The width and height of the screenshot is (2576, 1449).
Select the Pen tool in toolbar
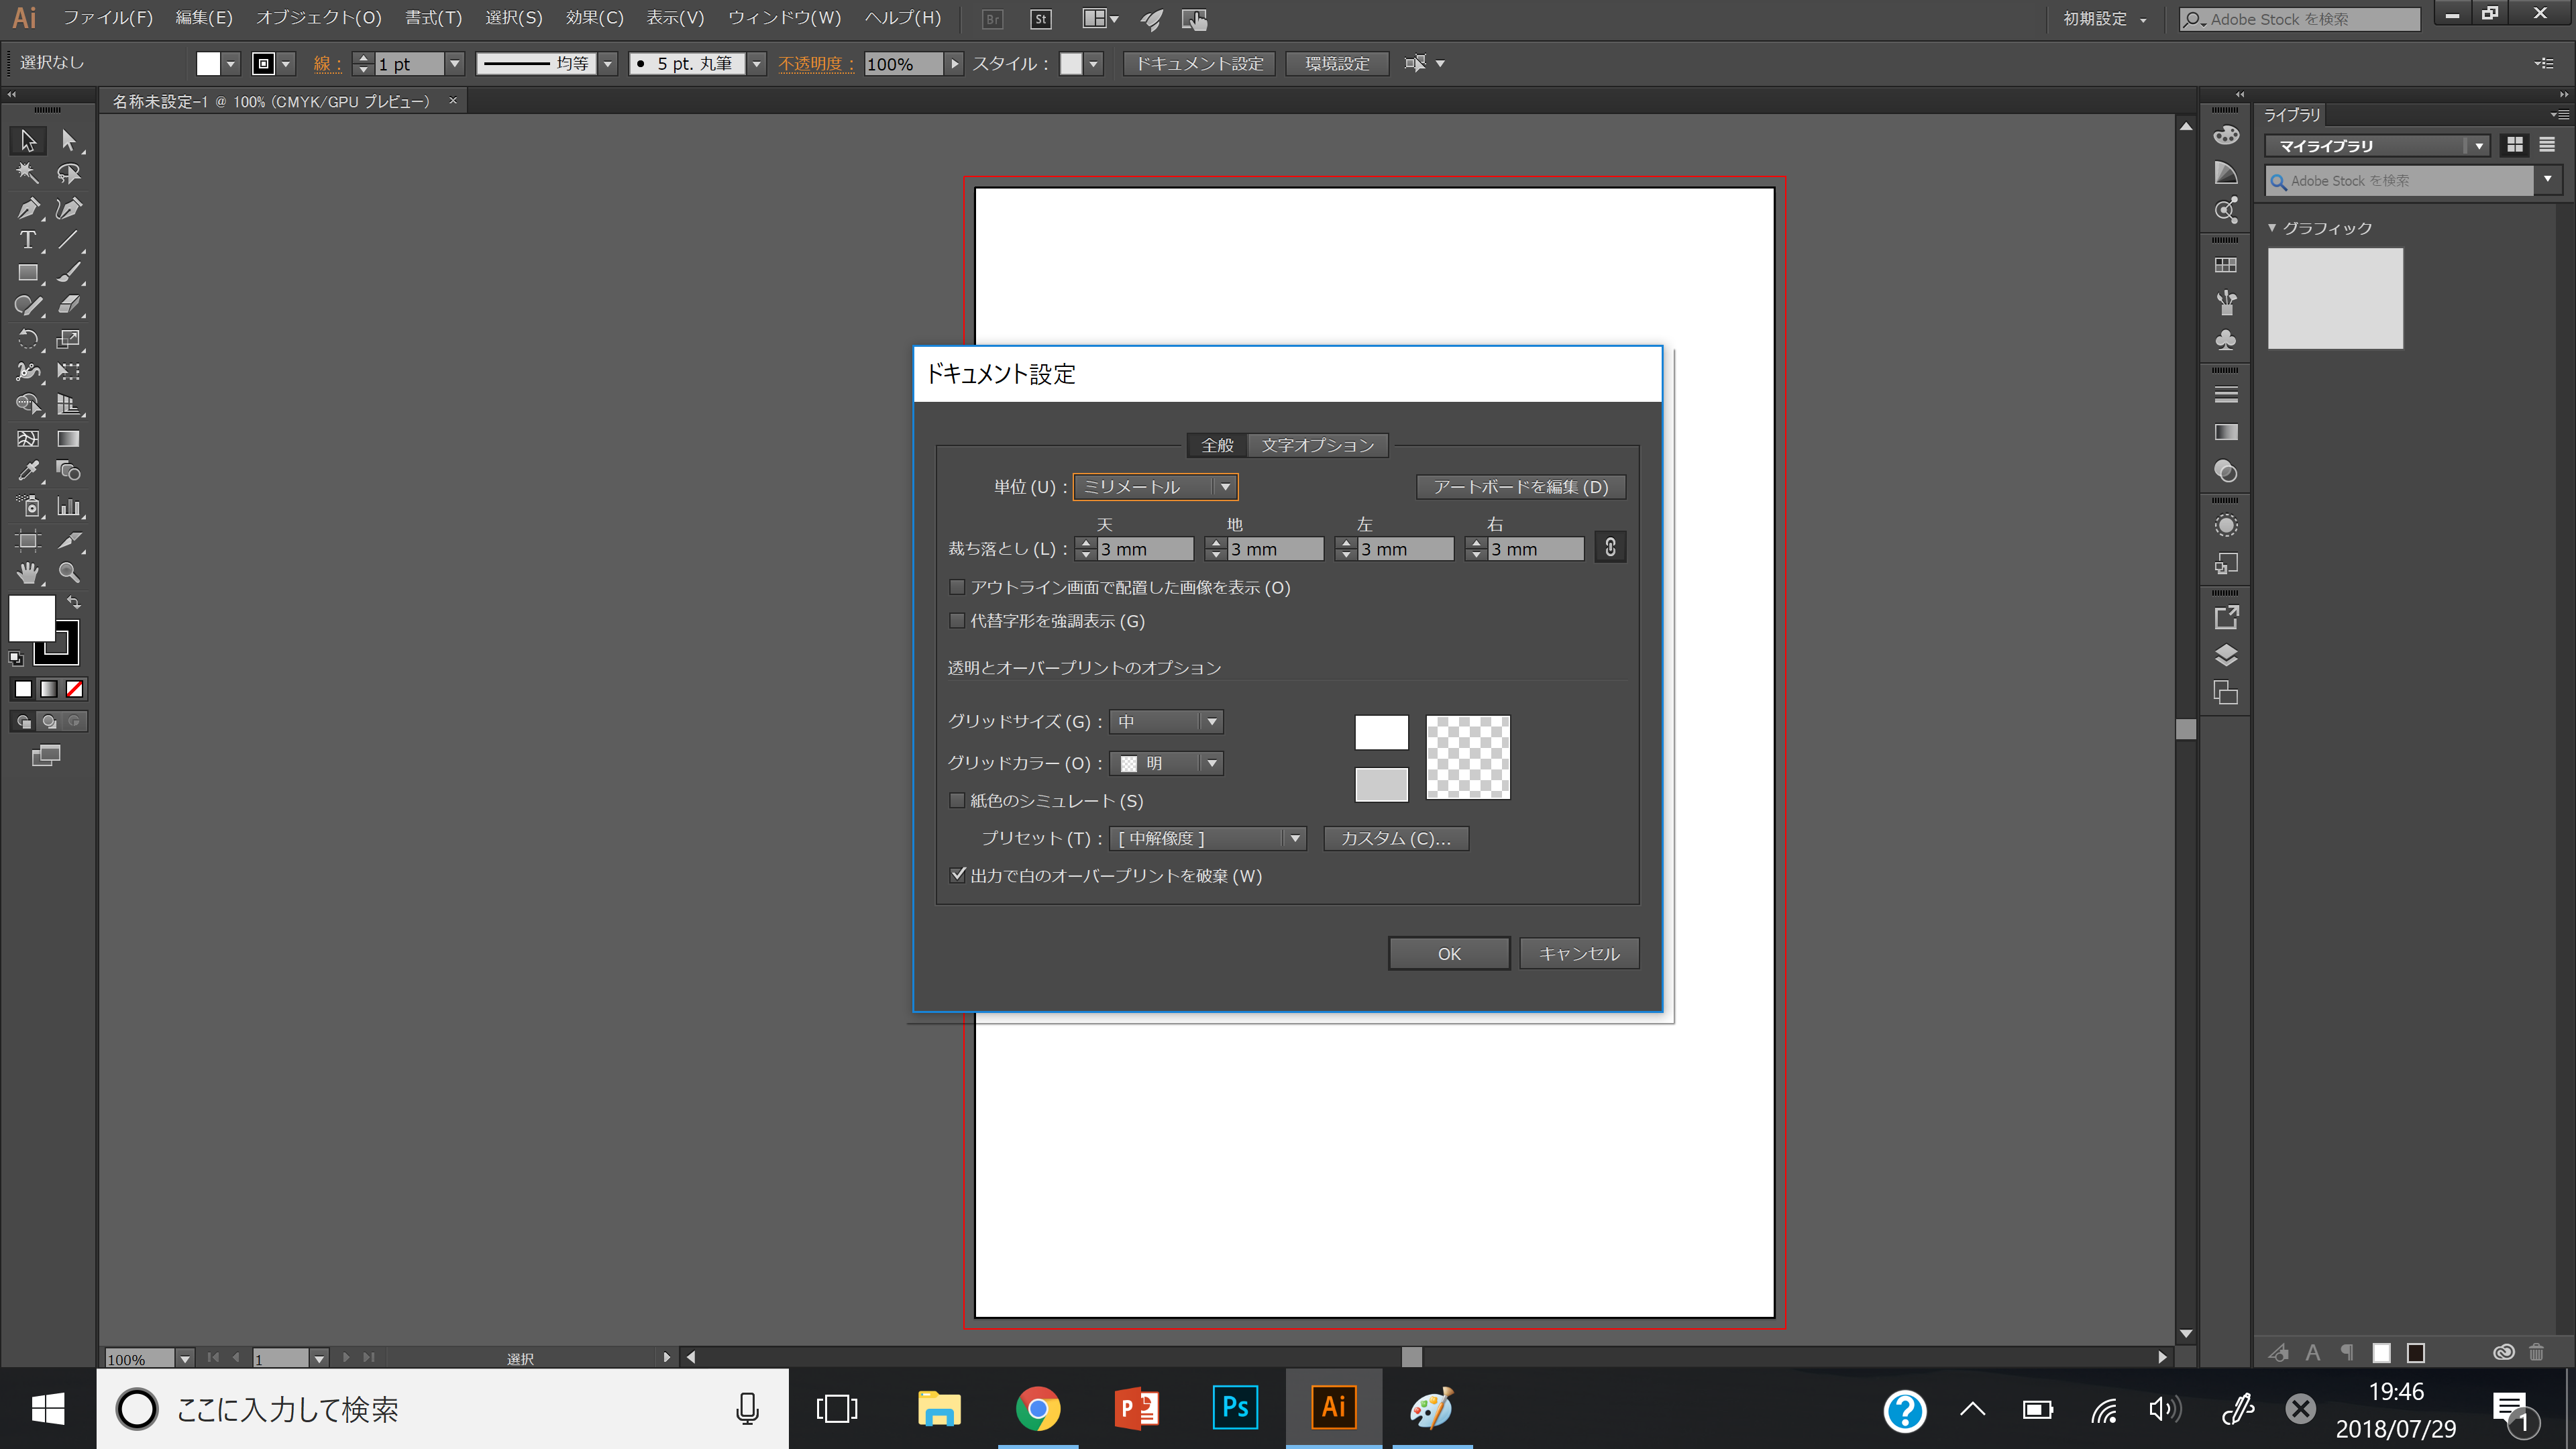(x=27, y=207)
